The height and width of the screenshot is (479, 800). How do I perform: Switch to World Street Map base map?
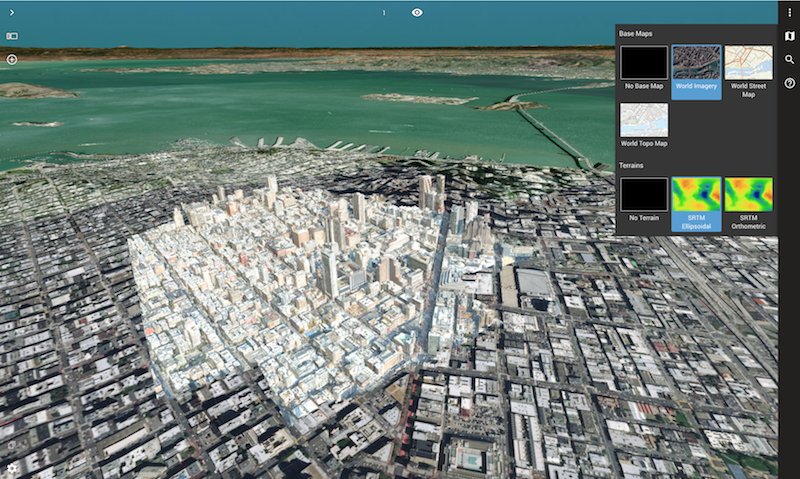click(748, 62)
